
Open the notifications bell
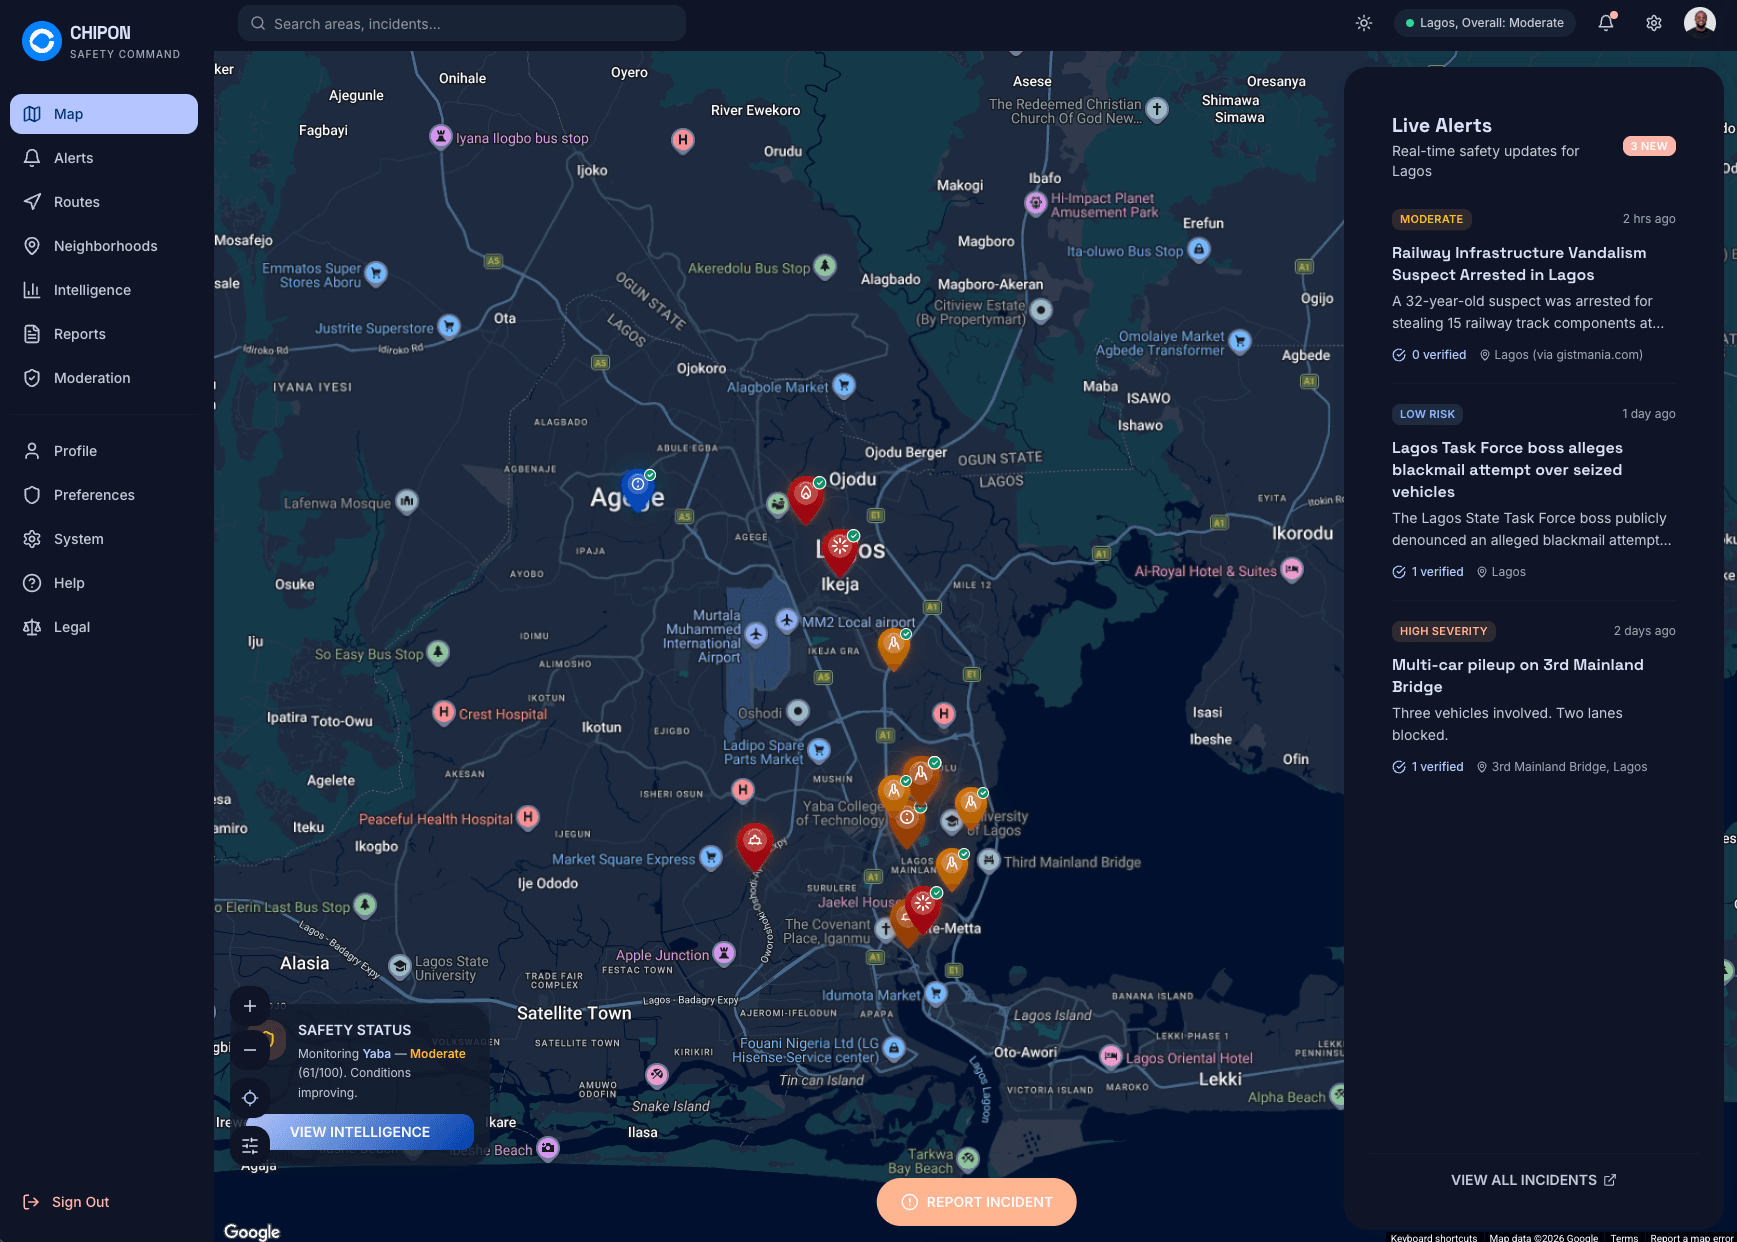1606,22
